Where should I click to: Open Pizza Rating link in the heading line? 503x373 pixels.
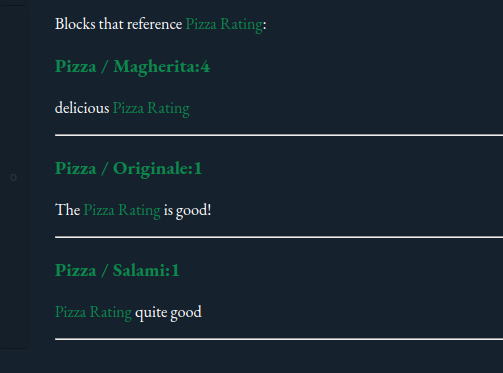pos(224,24)
